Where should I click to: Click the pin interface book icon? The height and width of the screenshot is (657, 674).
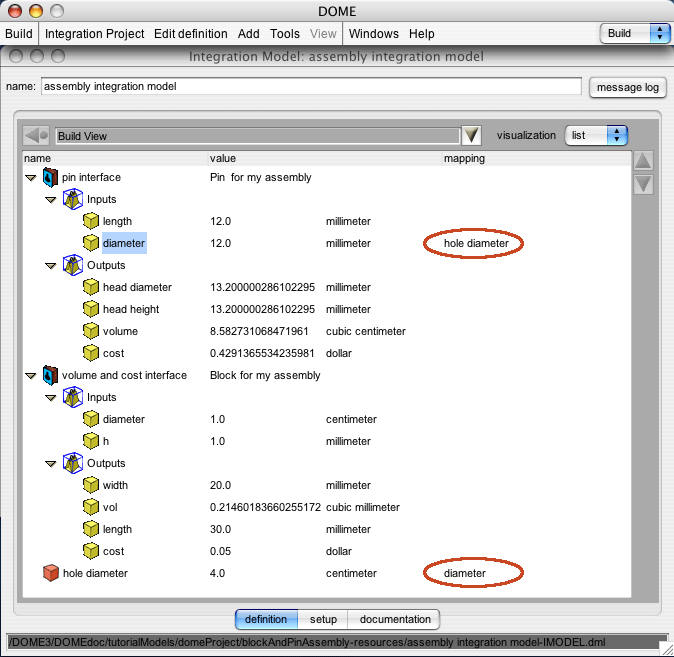coord(50,178)
